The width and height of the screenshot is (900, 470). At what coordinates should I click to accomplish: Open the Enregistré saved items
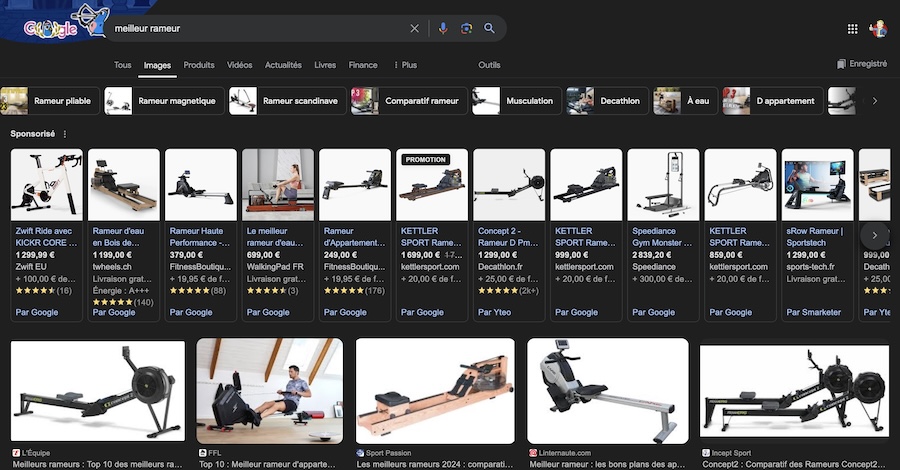point(862,64)
